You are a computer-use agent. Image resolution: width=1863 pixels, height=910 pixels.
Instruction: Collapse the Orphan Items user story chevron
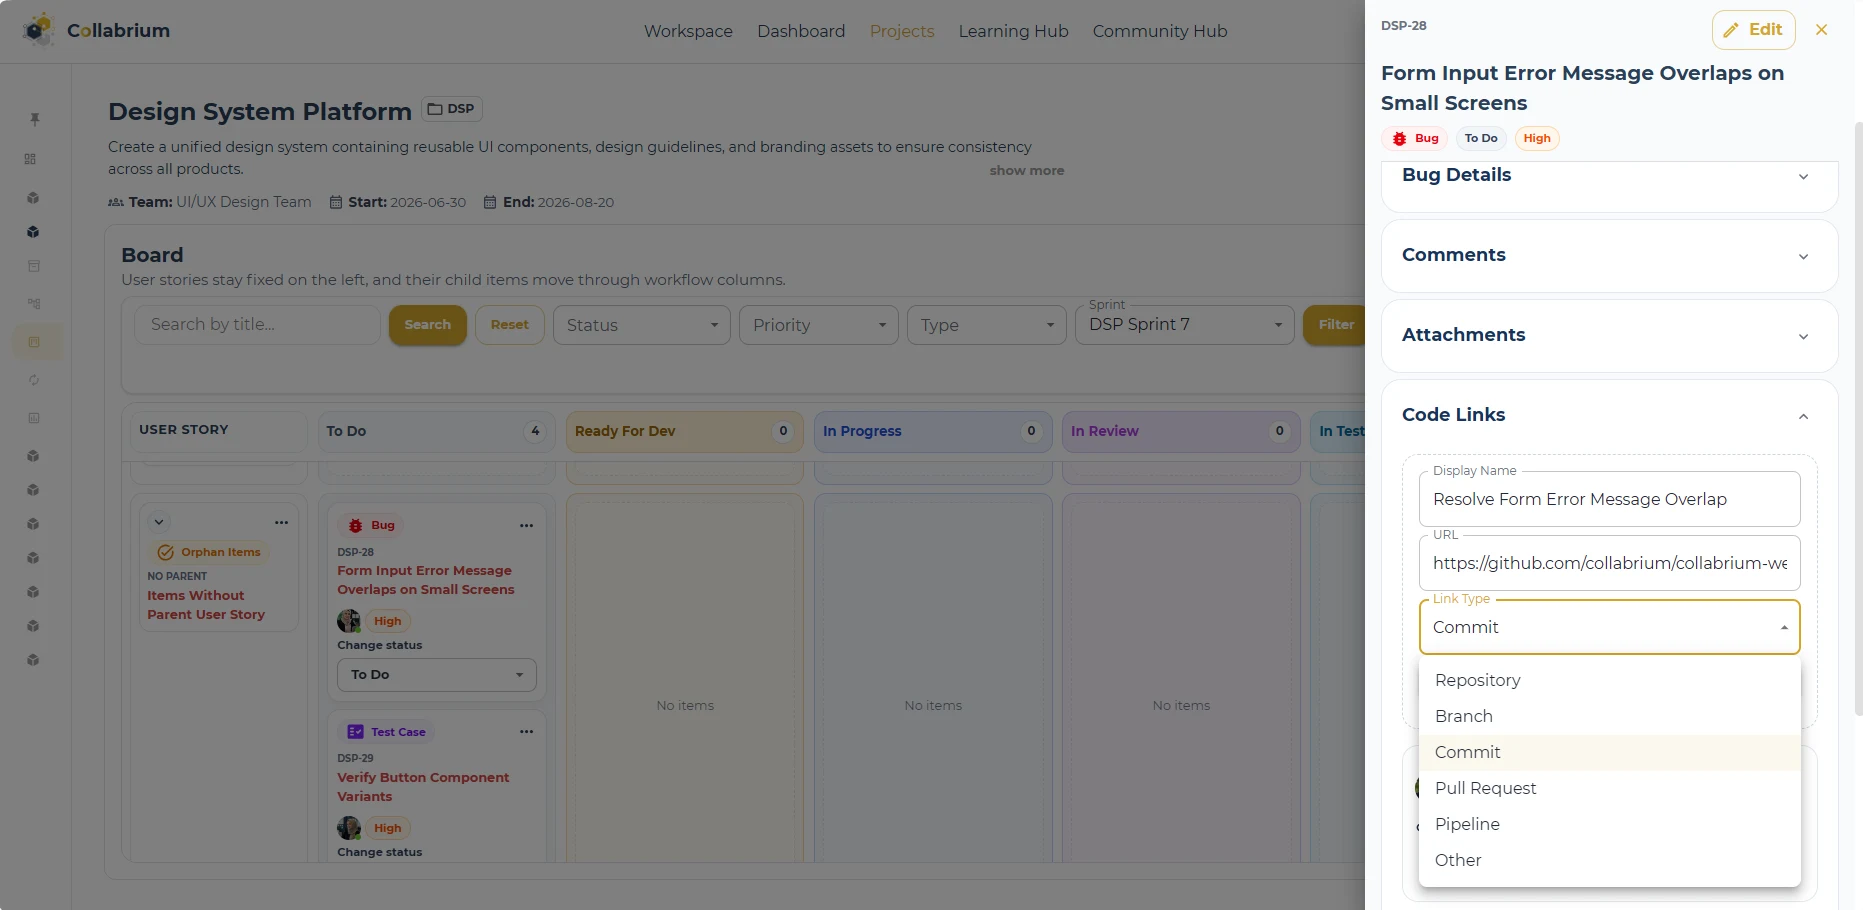[159, 522]
